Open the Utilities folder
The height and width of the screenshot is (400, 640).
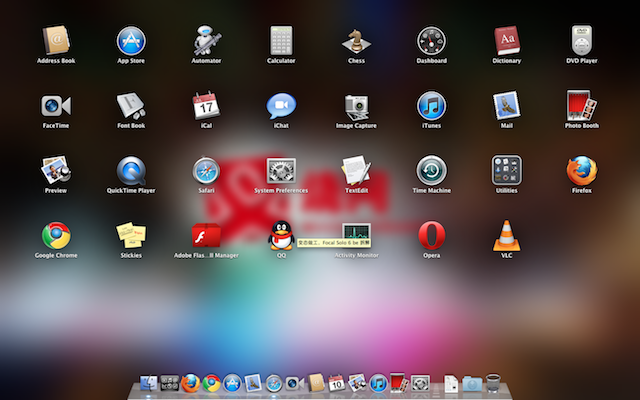507,170
